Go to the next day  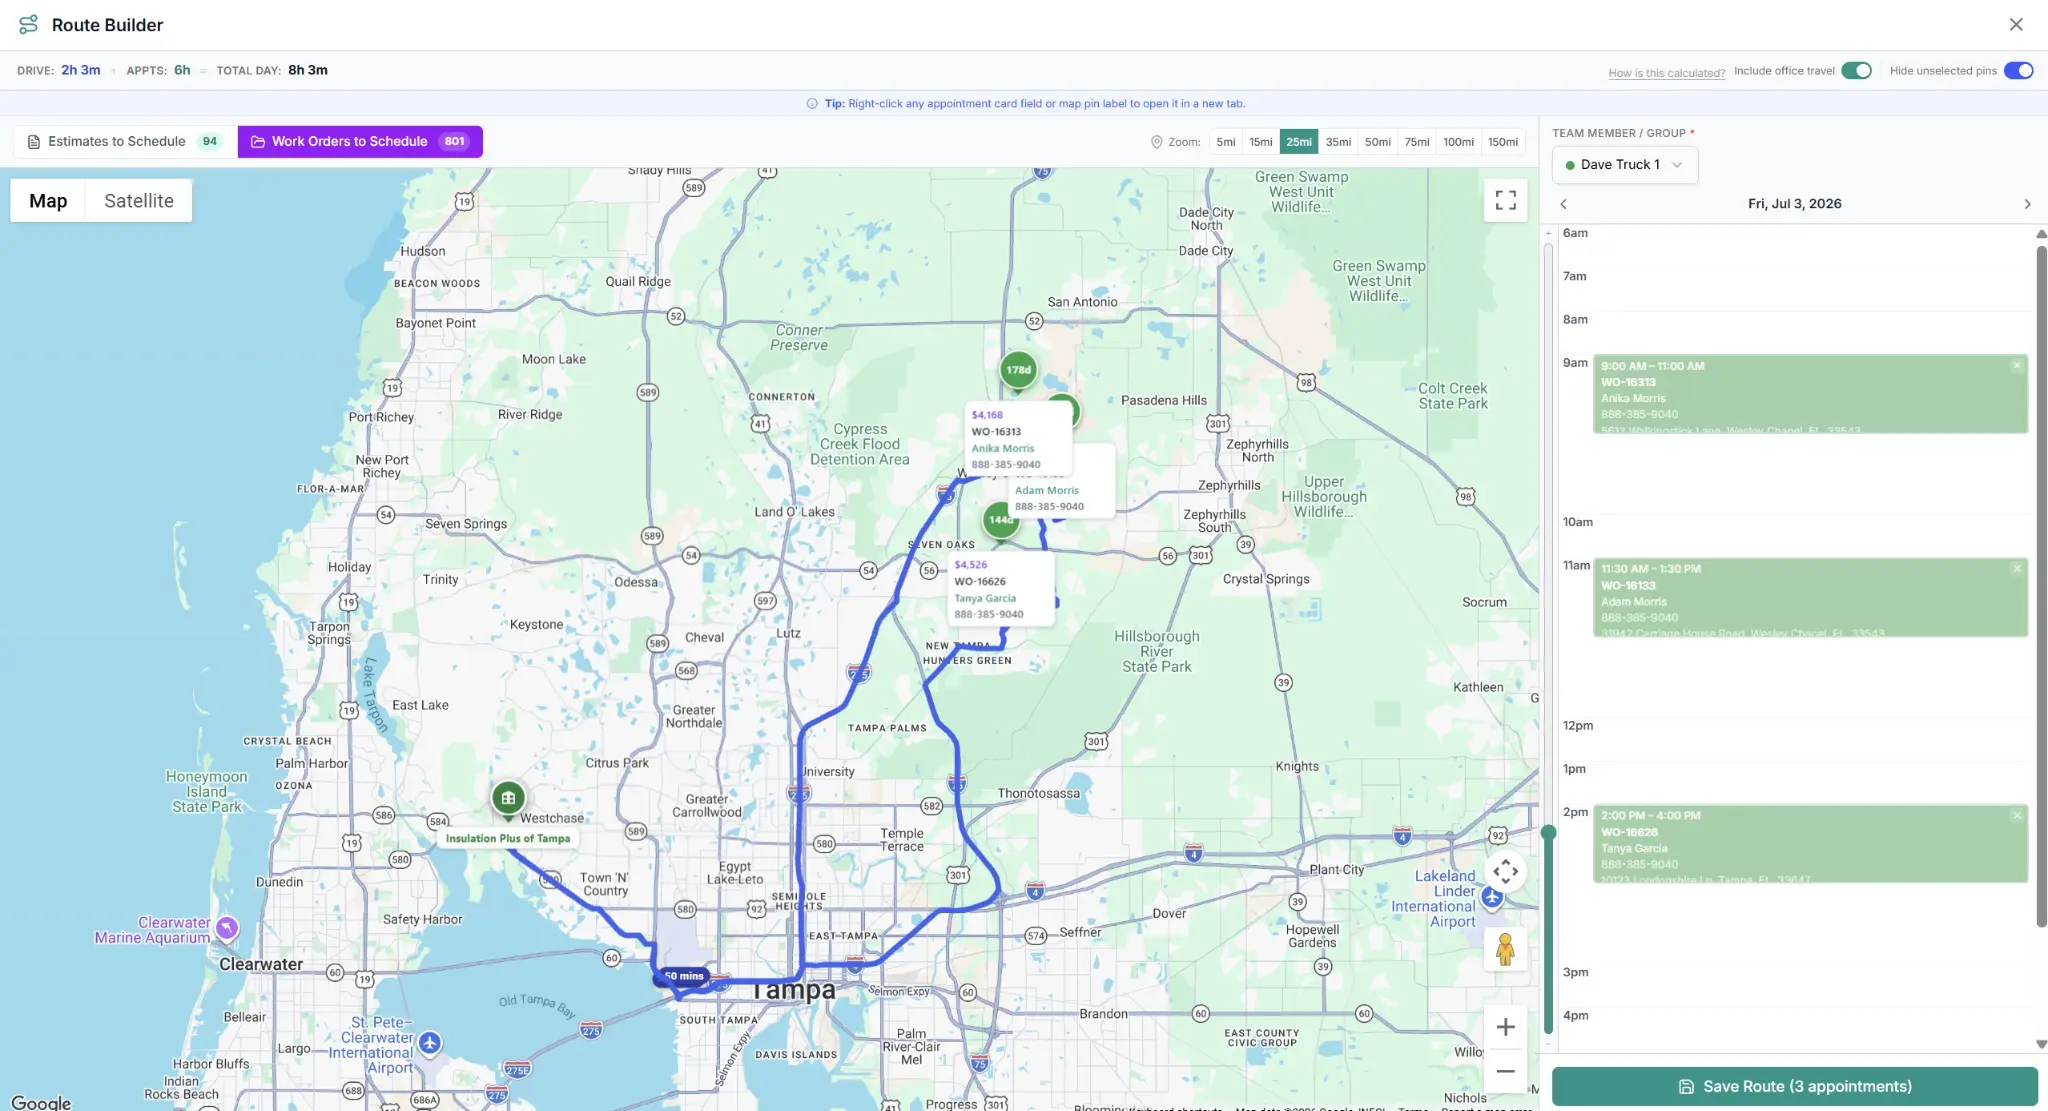click(x=2027, y=204)
